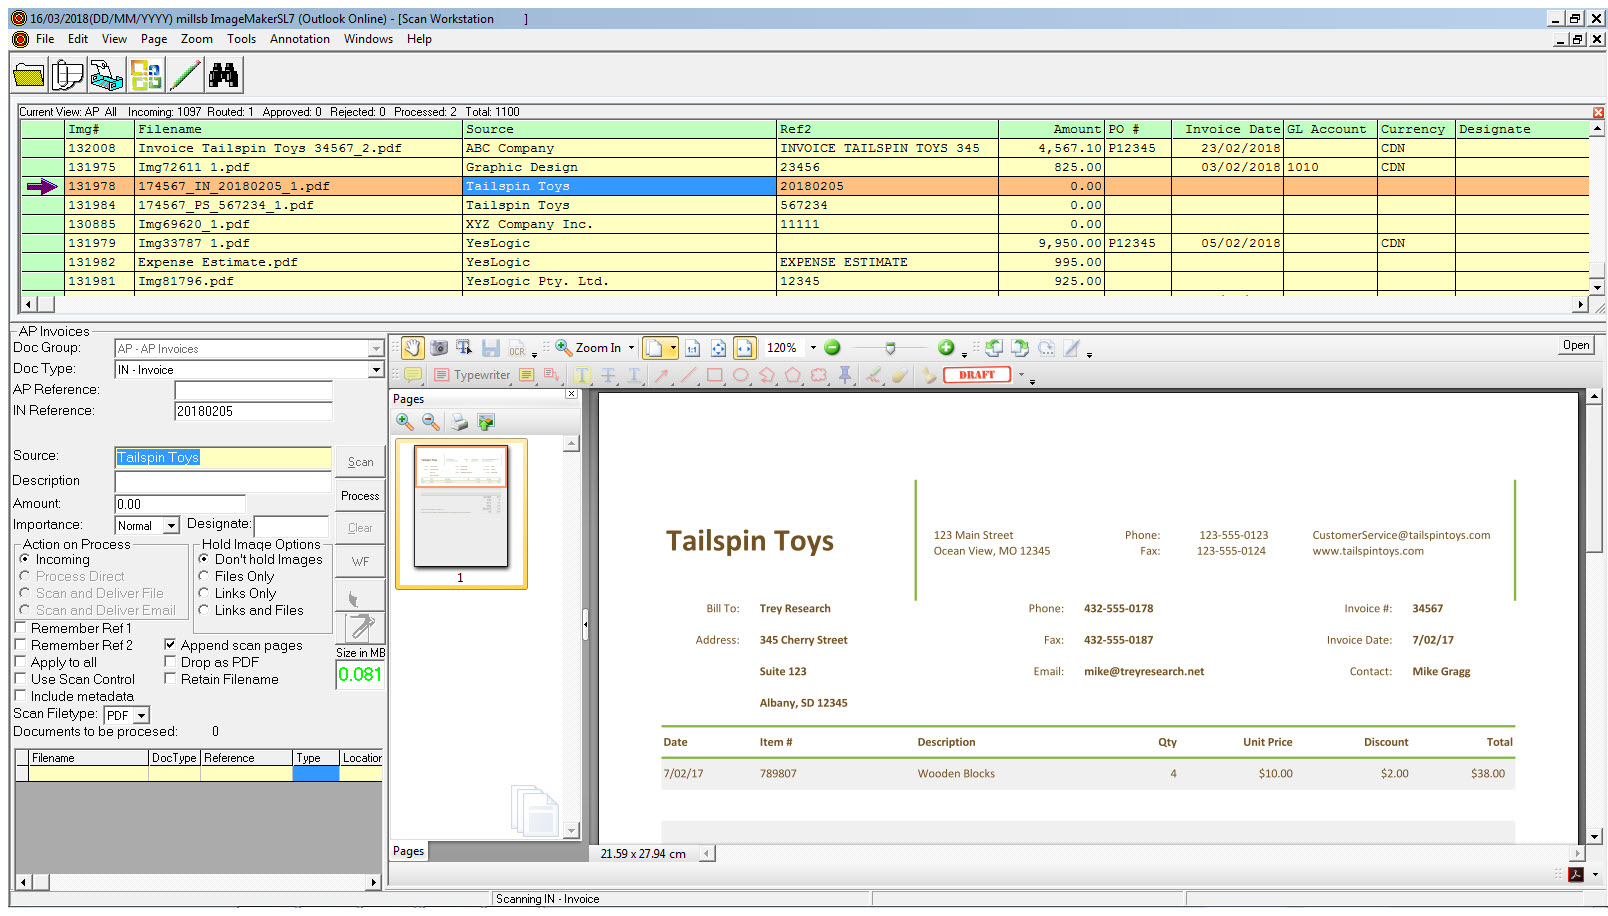Click the Typewriter tool button
This screenshot has width=1608, height=916.
tap(472, 375)
